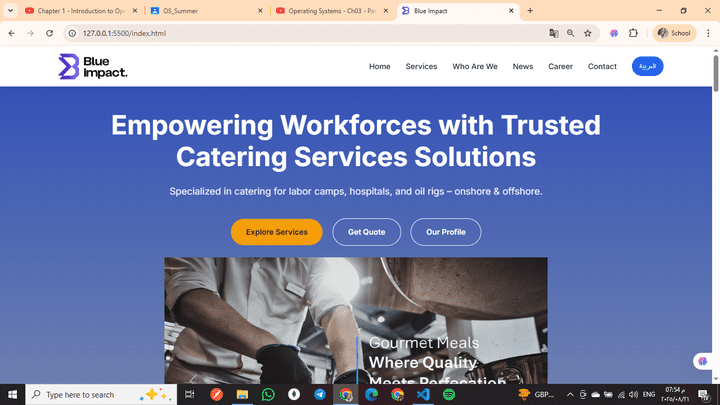The width and height of the screenshot is (720, 405).
Task: Open the Services nav menu item
Action: tap(421, 67)
